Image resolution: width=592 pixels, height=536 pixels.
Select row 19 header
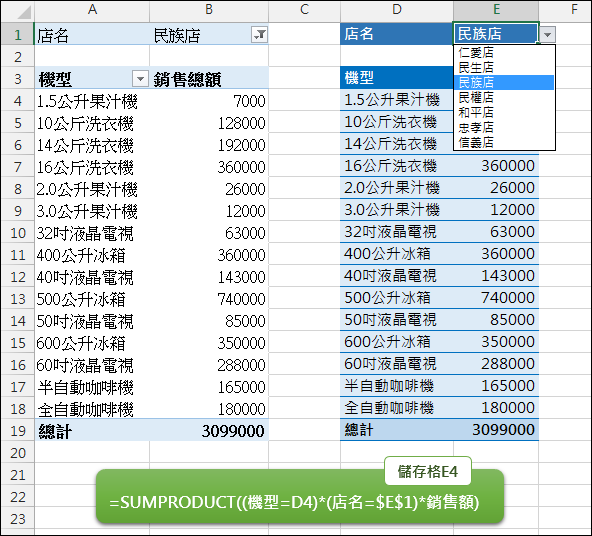17,430
